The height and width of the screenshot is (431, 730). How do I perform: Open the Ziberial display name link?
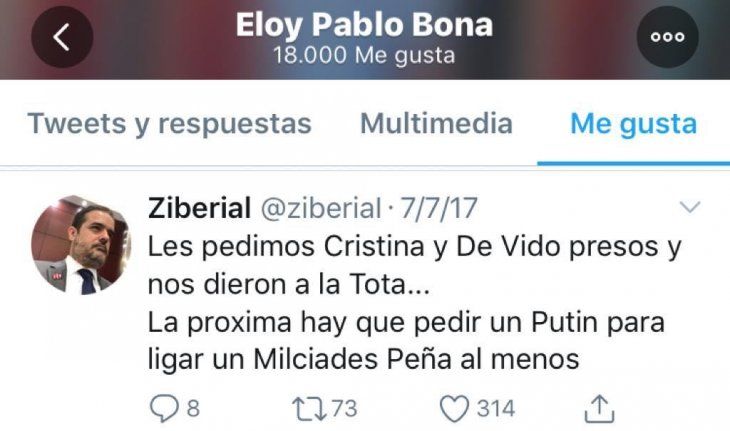click(x=199, y=208)
